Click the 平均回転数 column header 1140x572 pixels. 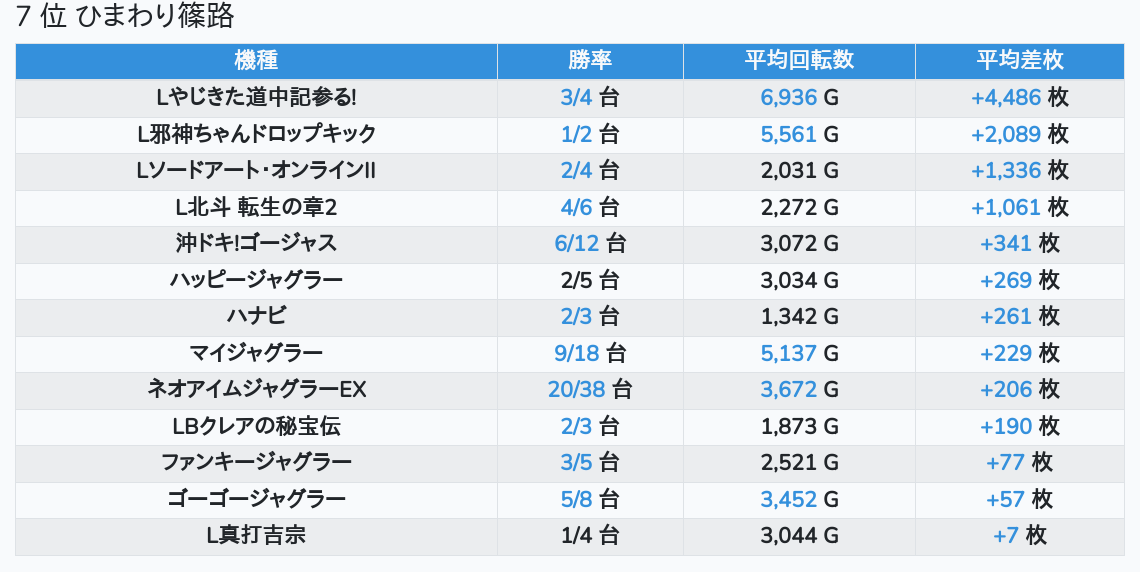pyautogui.click(x=799, y=60)
